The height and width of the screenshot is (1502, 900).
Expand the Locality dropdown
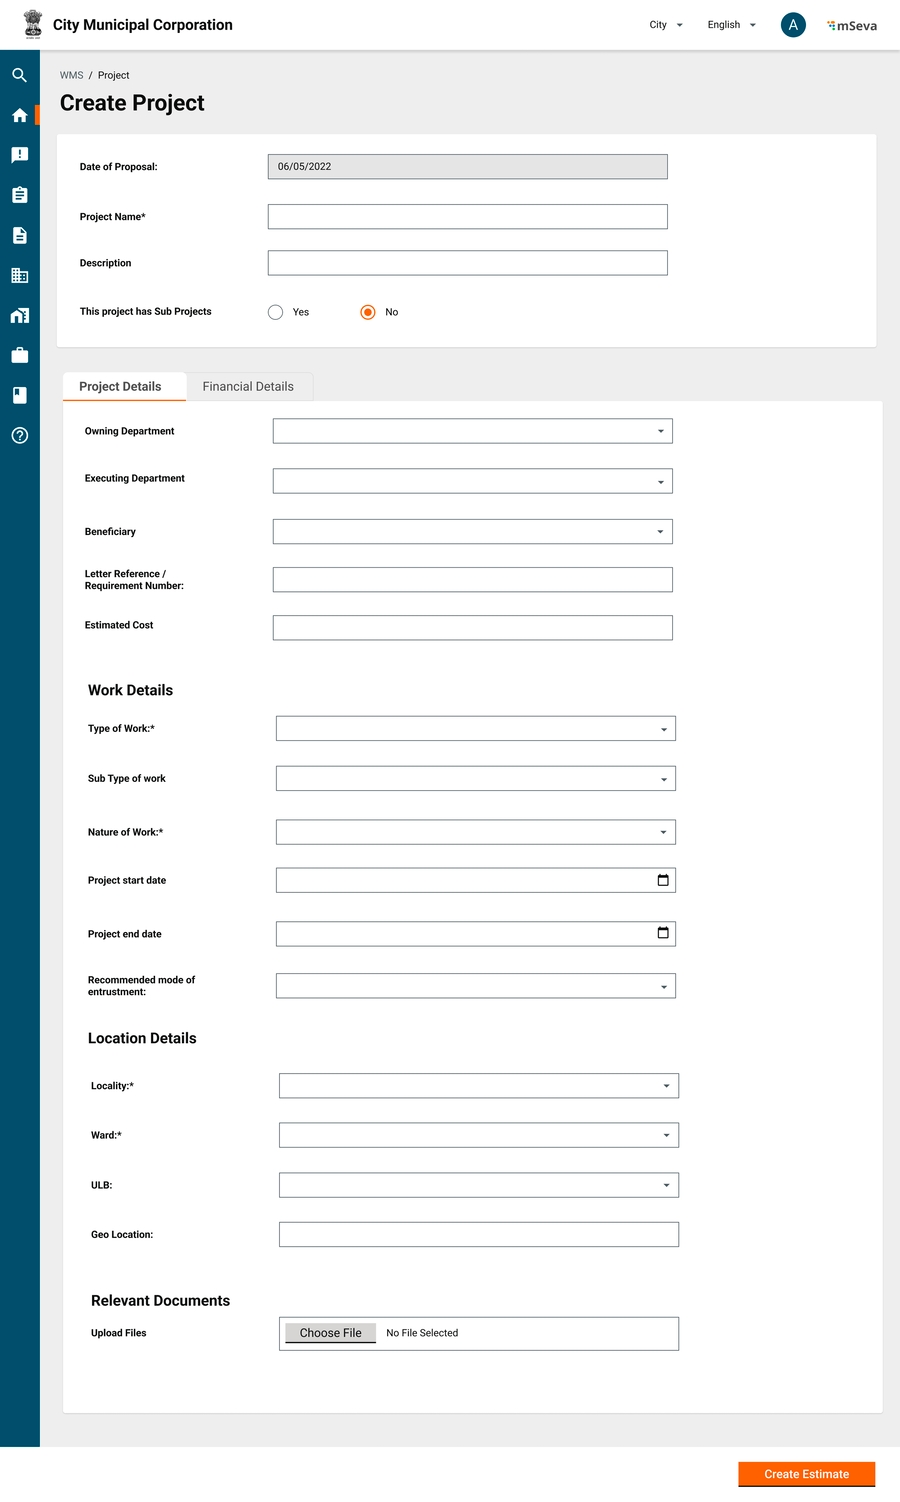(x=478, y=1086)
